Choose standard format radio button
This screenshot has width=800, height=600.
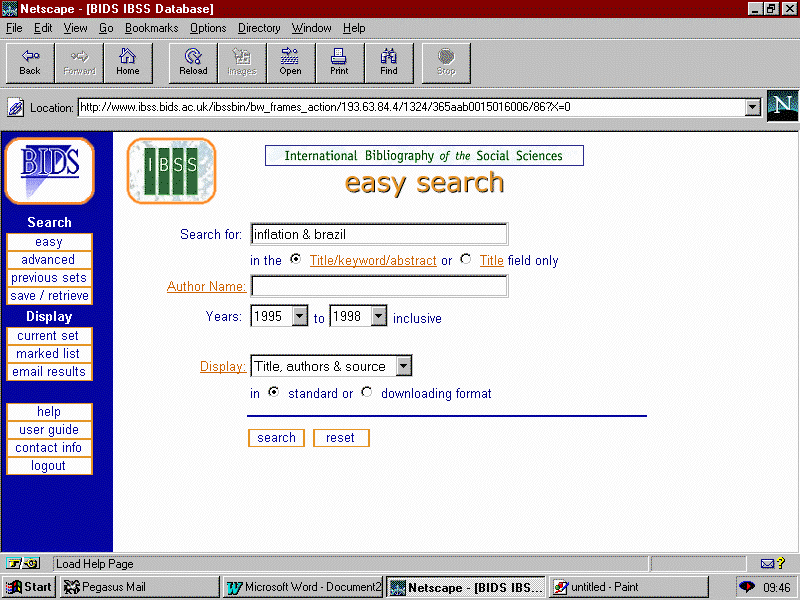pos(274,392)
